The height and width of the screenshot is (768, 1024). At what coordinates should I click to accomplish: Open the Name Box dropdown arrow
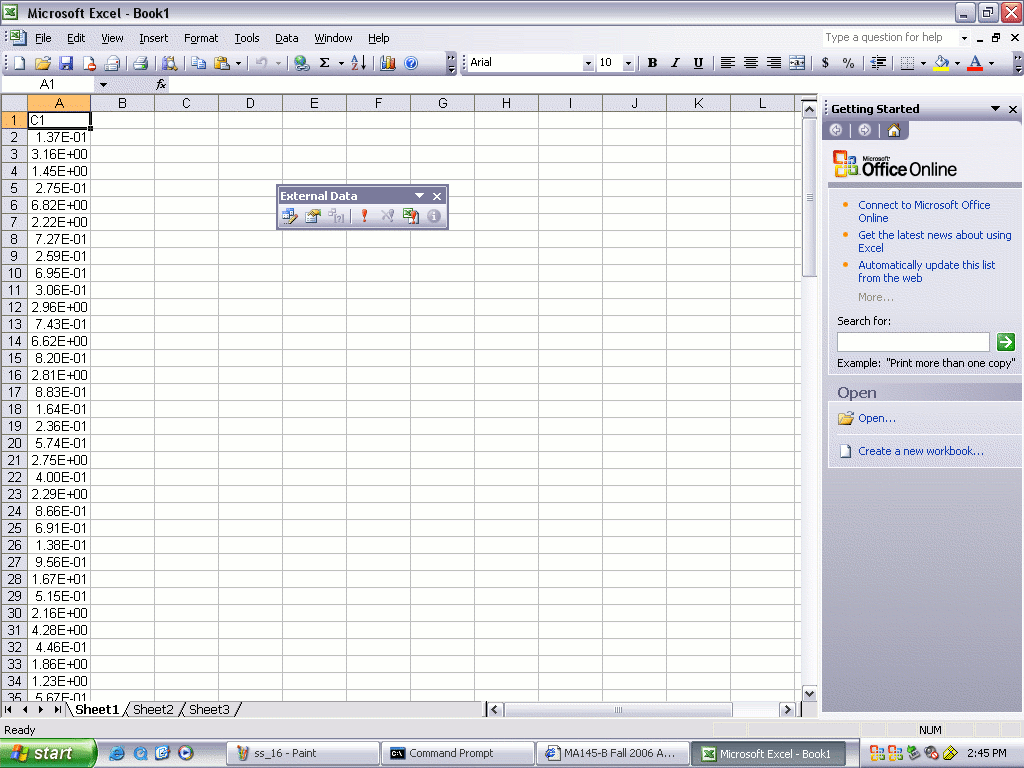tap(103, 85)
